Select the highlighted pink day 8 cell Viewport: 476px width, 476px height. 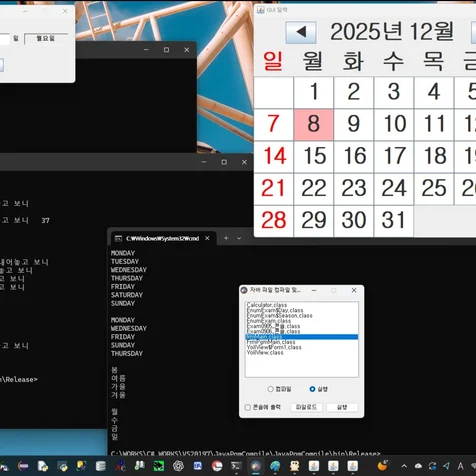(x=314, y=124)
